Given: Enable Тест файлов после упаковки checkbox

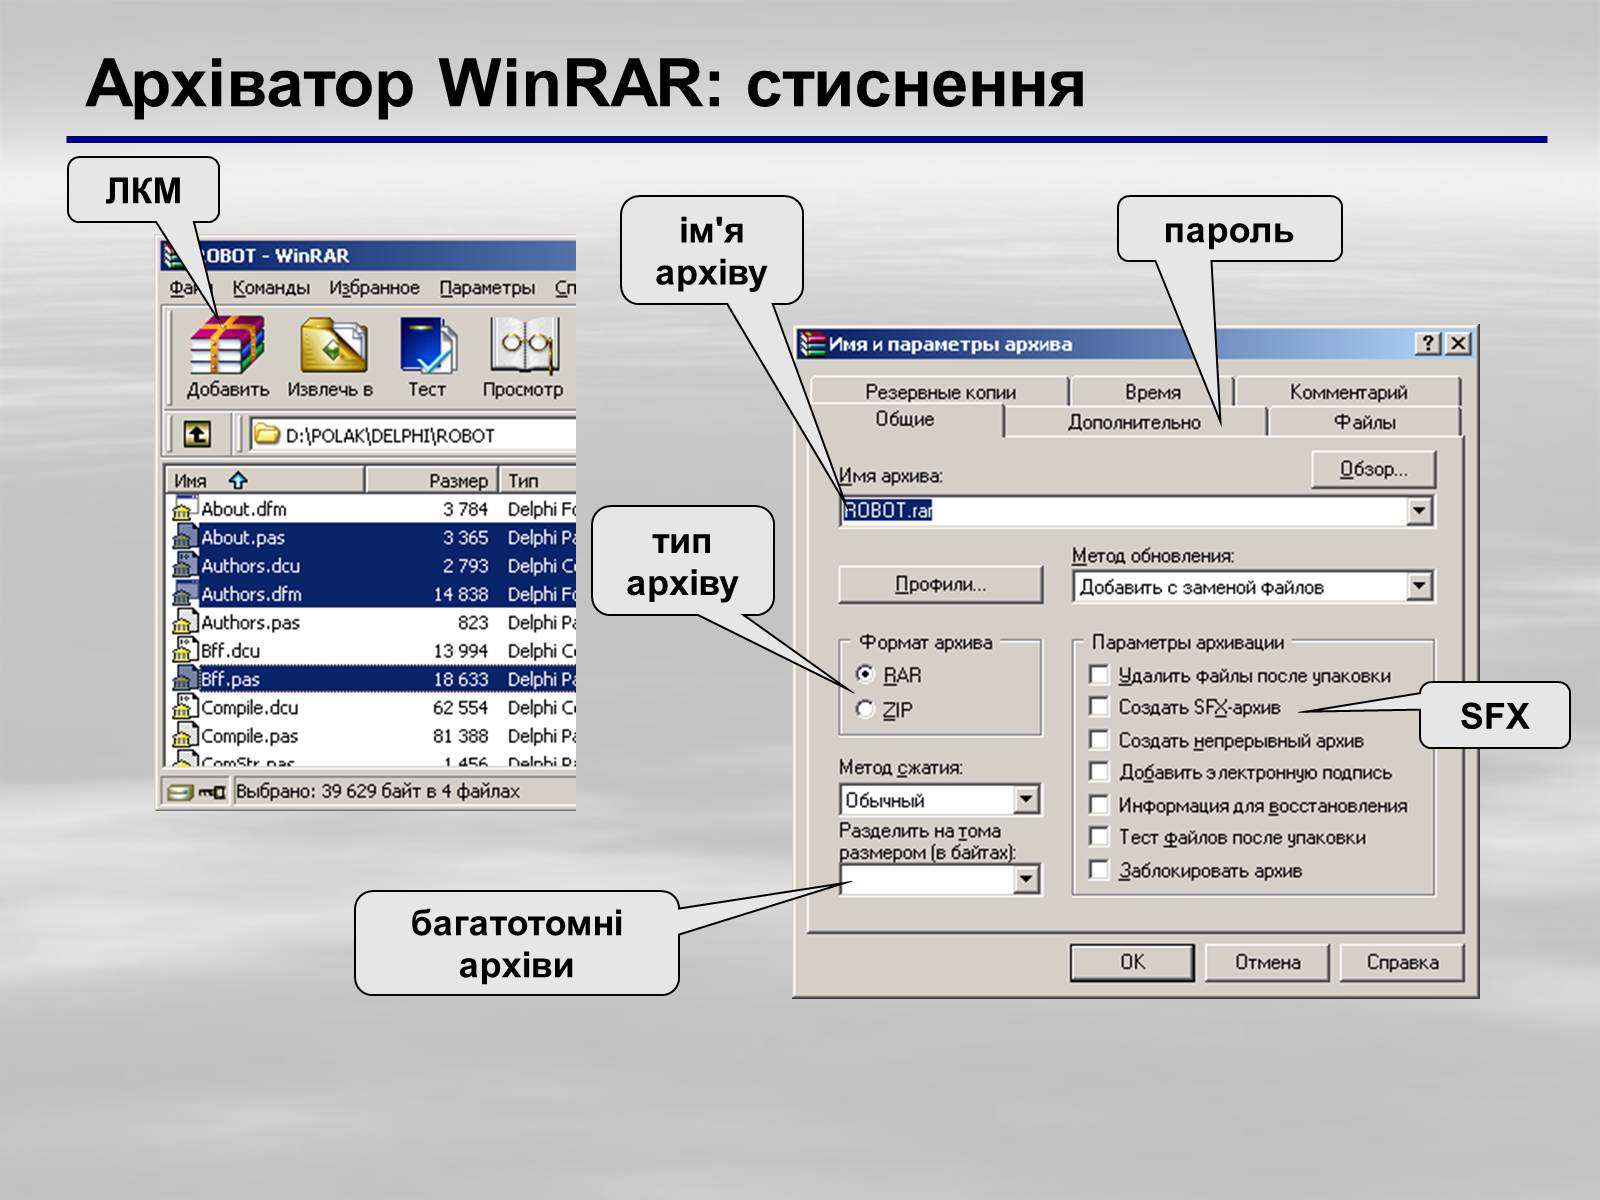Looking at the screenshot, I should pos(1099,837).
